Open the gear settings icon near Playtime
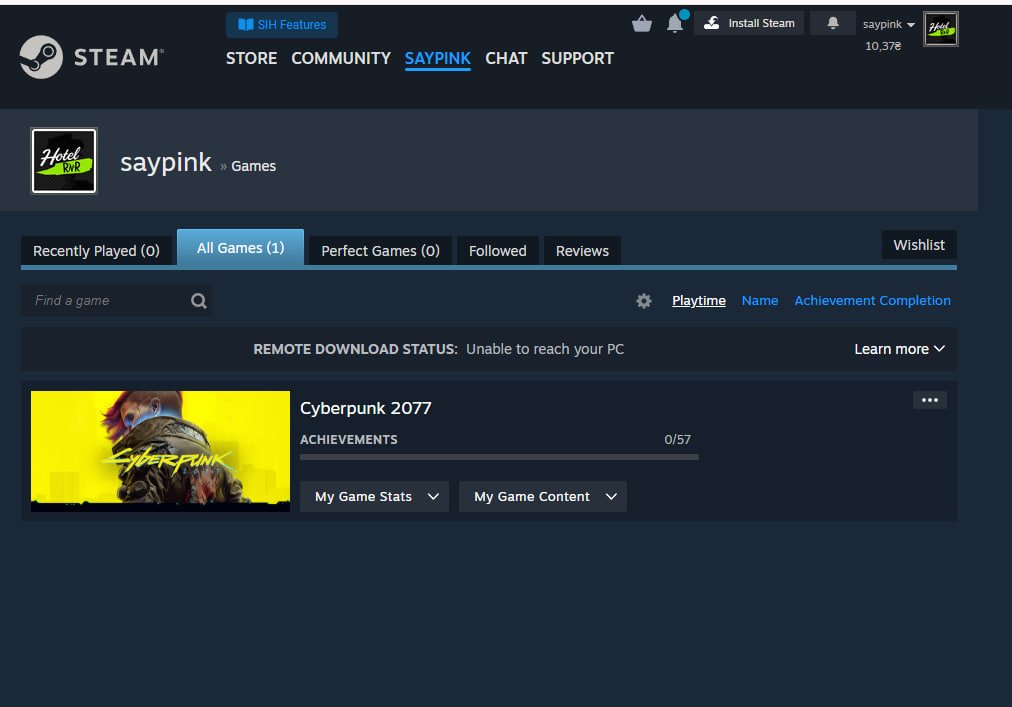The width and height of the screenshot is (1012, 707). coord(644,301)
